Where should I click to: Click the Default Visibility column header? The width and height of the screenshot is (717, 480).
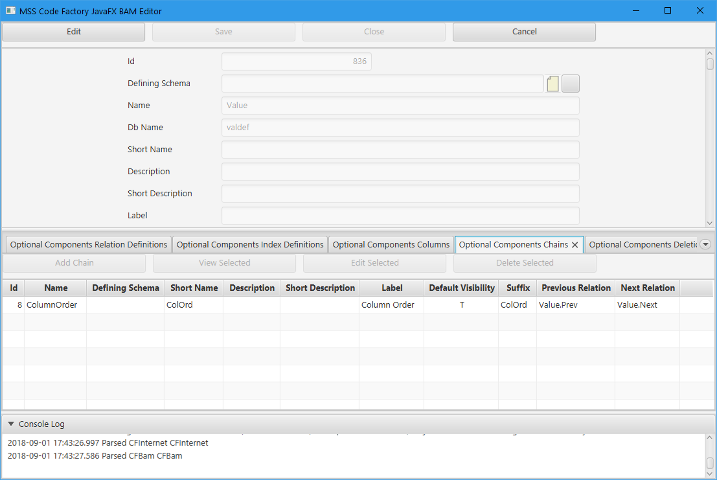pyautogui.click(x=461, y=288)
